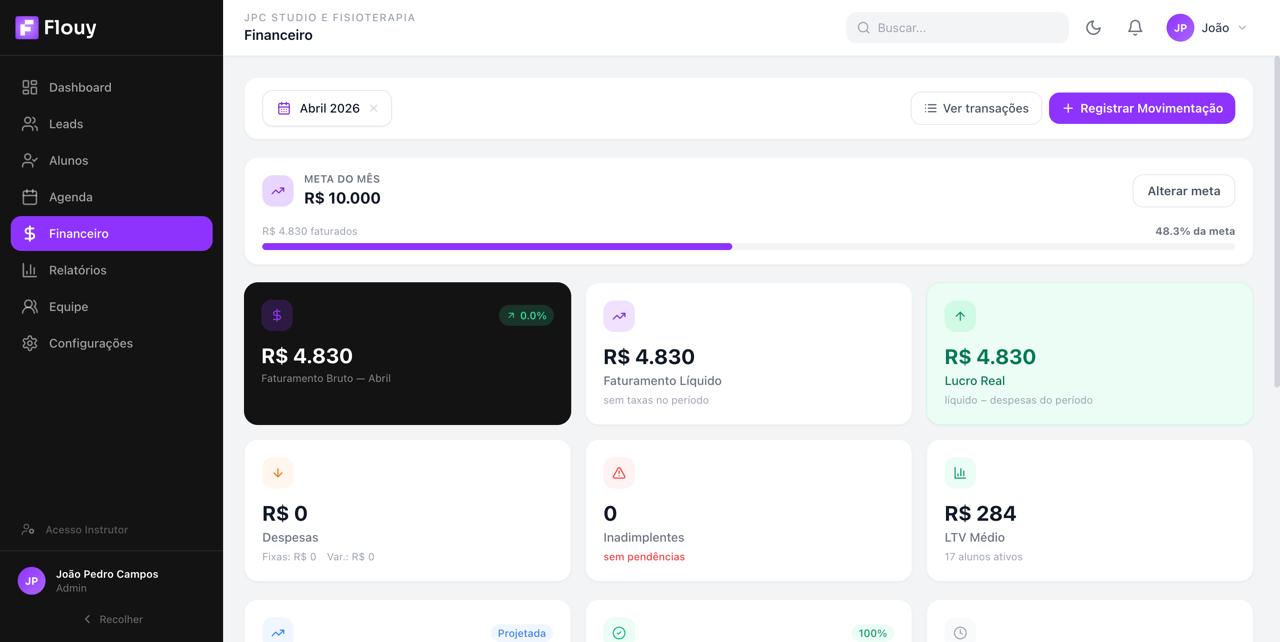Click the 'R$ 10.000' goal value
This screenshot has height=642, width=1280.
[342, 198]
